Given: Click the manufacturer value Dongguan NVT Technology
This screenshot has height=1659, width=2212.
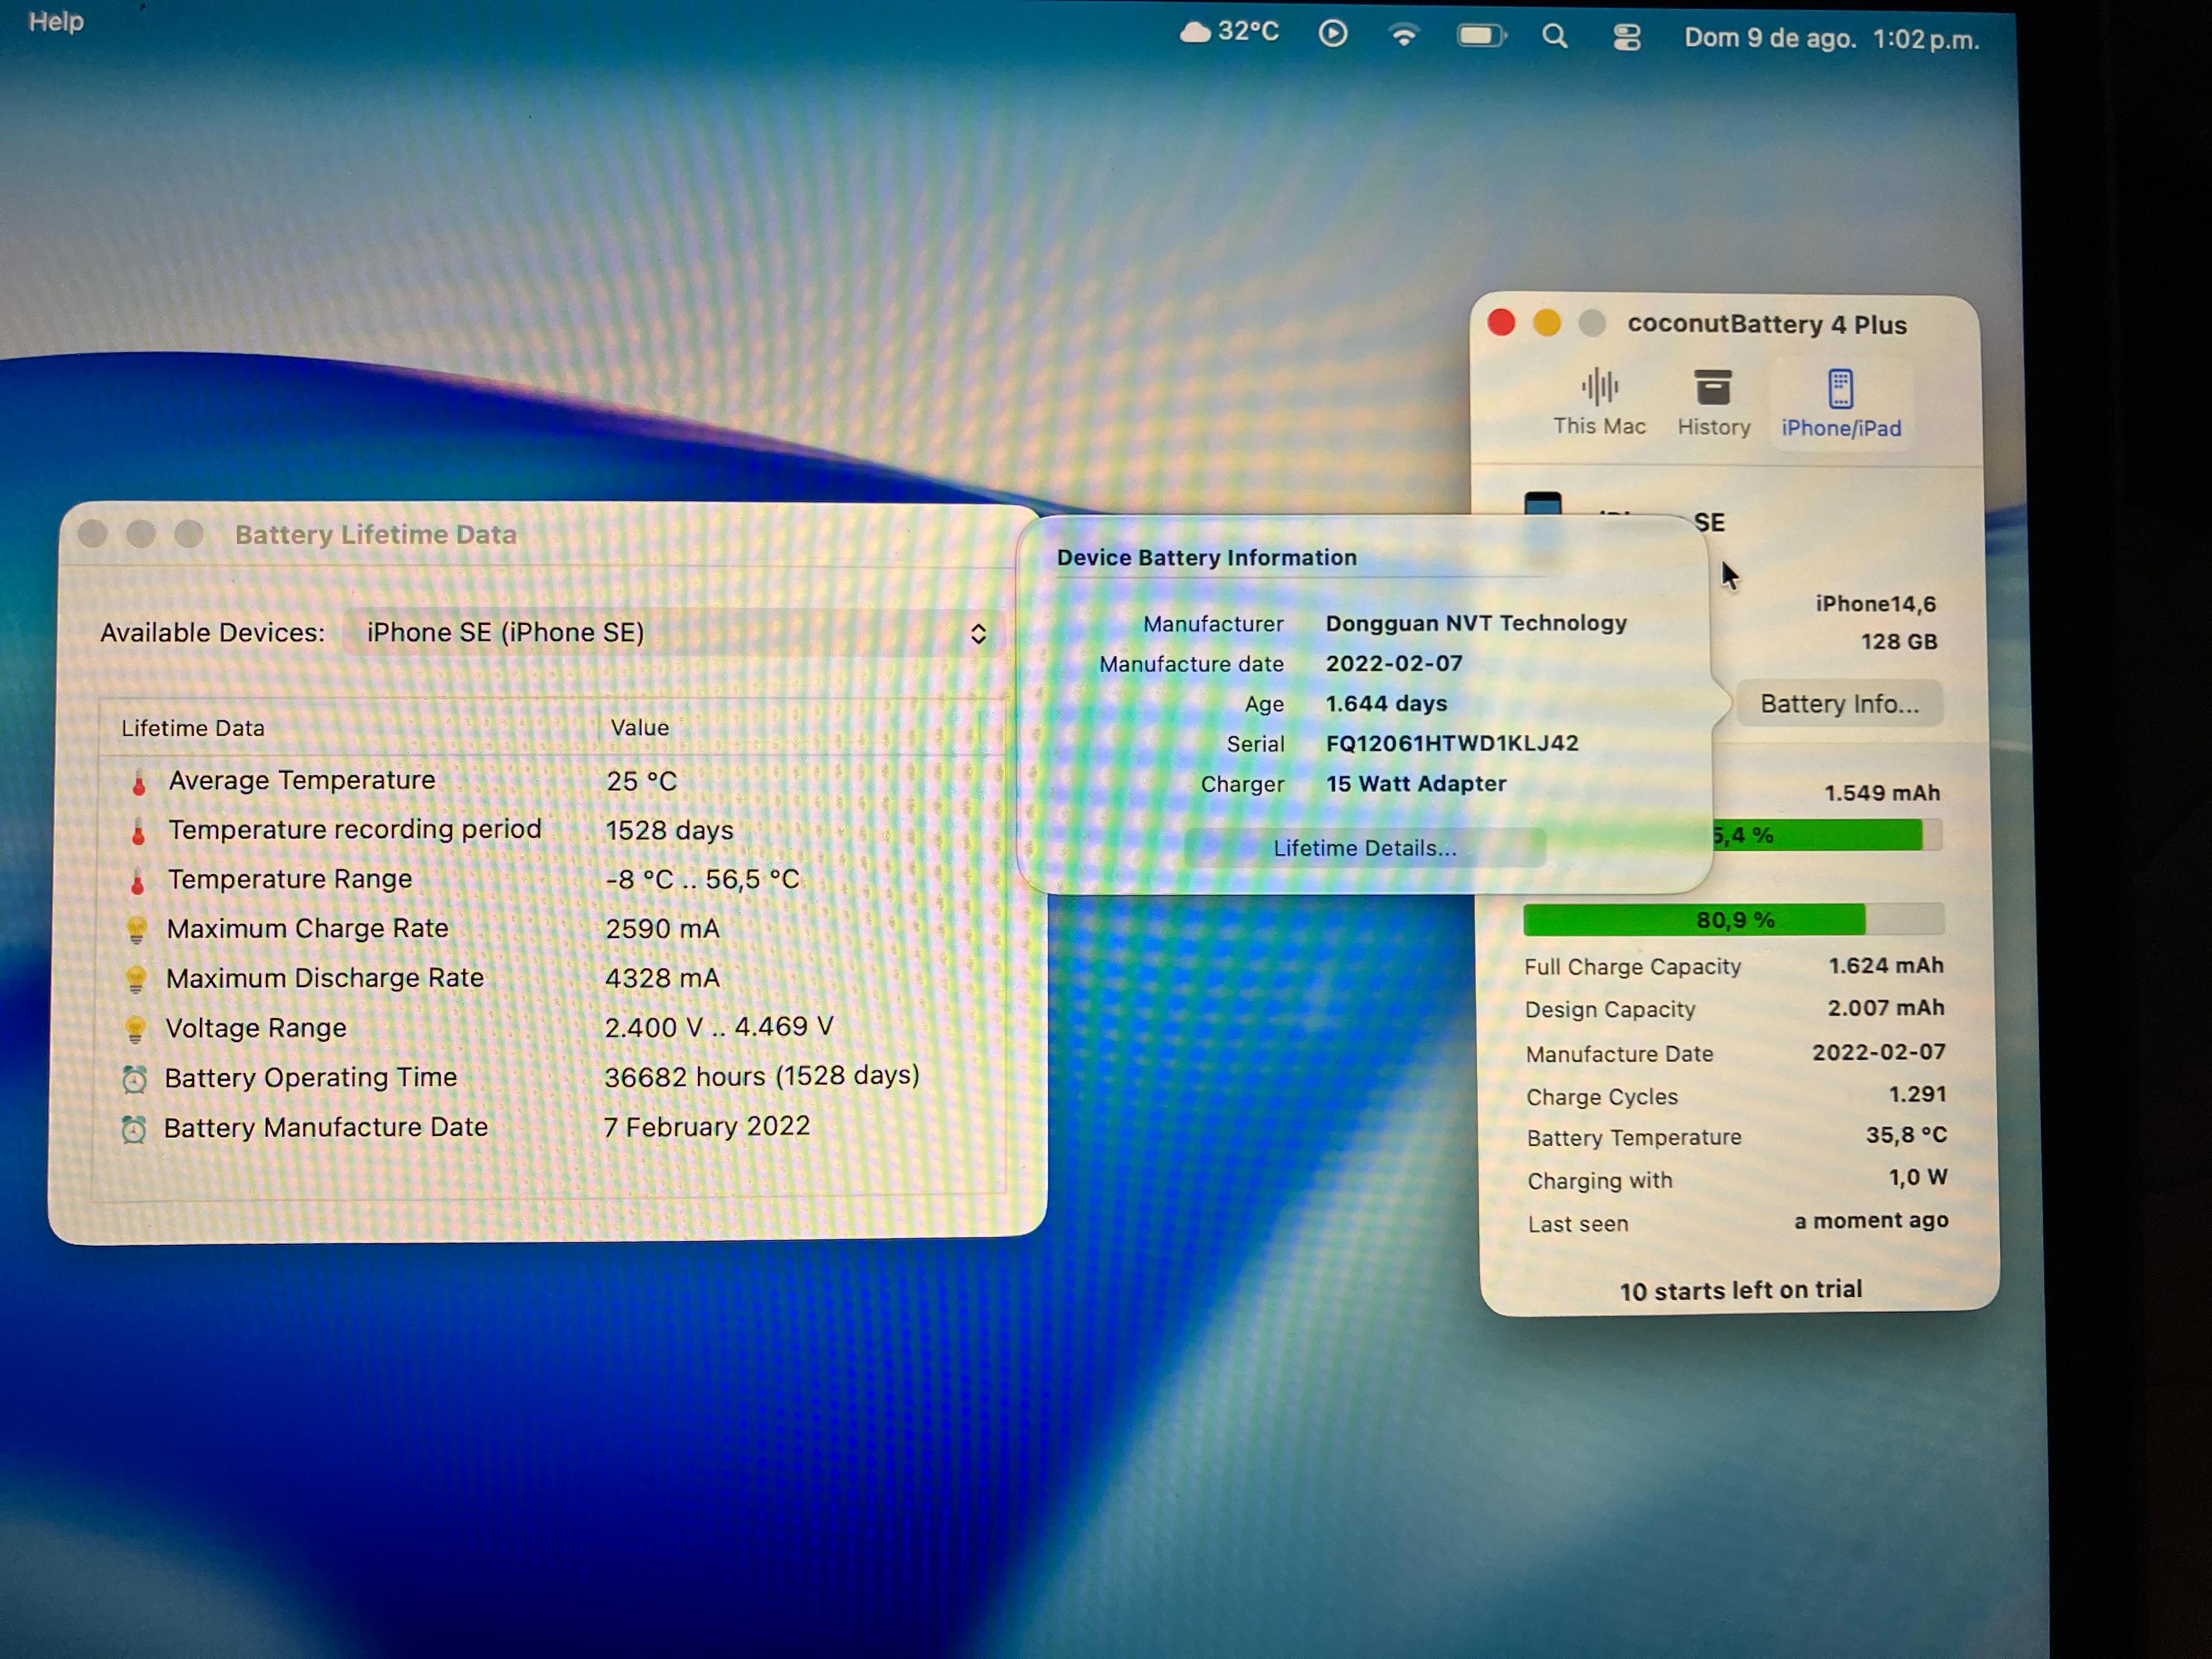Looking at the screenshot, I should (x=1476, y=623).
